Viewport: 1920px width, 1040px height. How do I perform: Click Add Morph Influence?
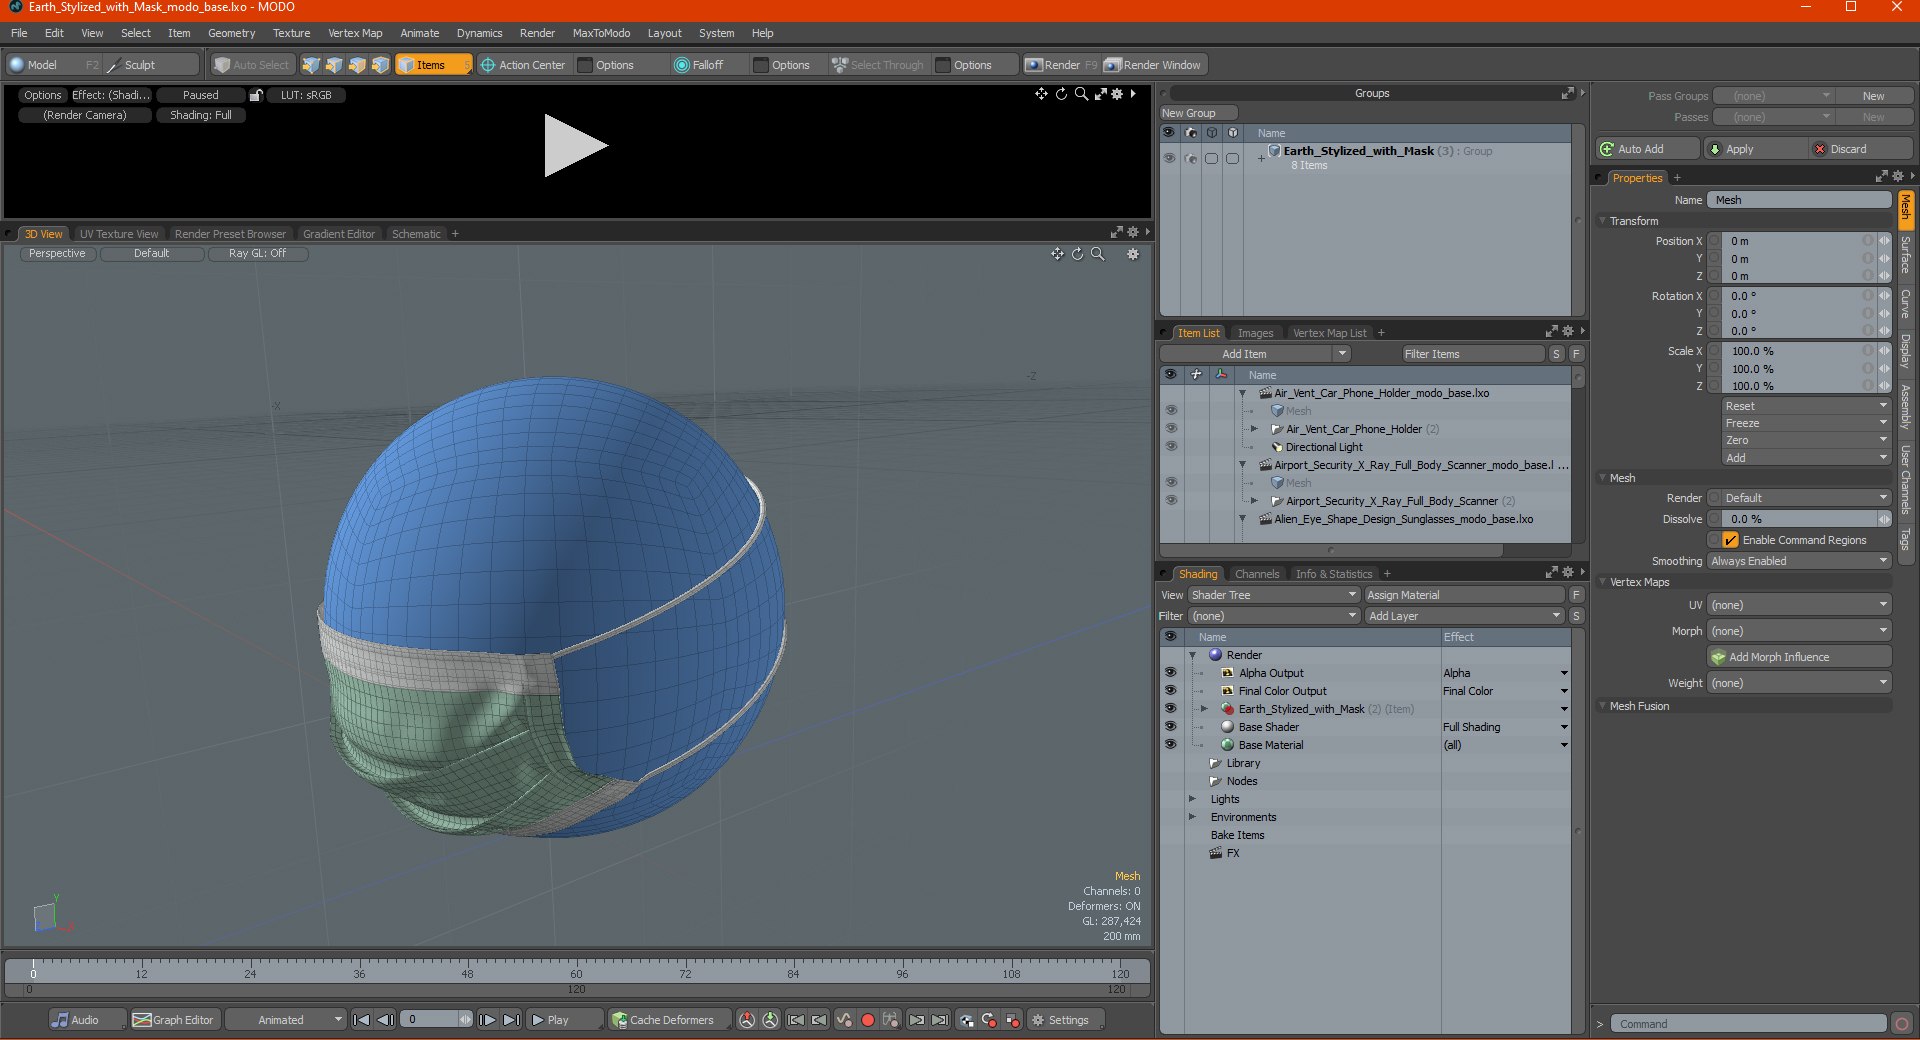pyautogui.click(x=1798, y=657)
